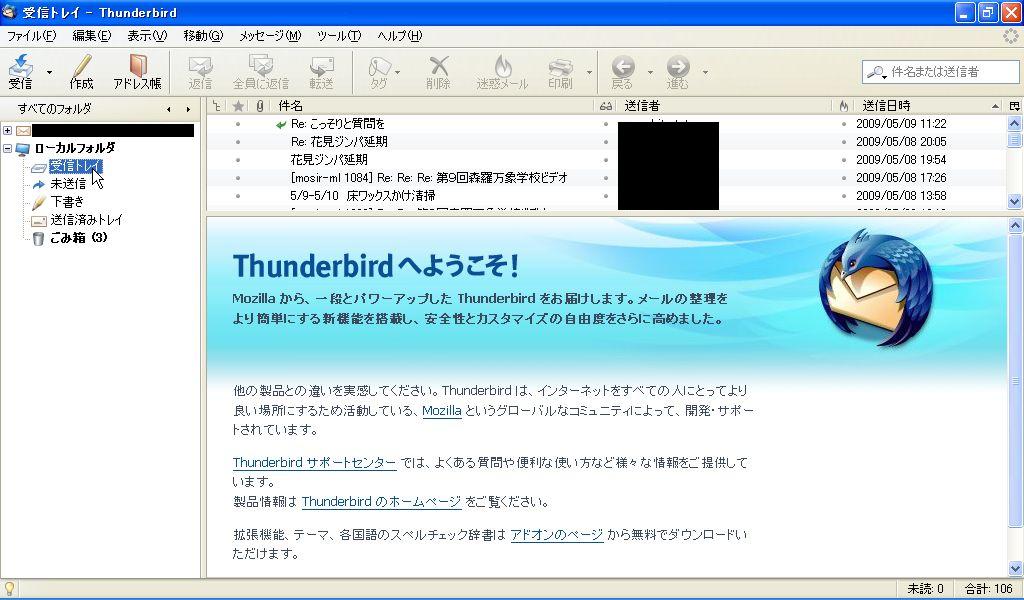Open the 編集(E) menu
The height and width of the screenshot is (600, 1024).
point(91,36)
